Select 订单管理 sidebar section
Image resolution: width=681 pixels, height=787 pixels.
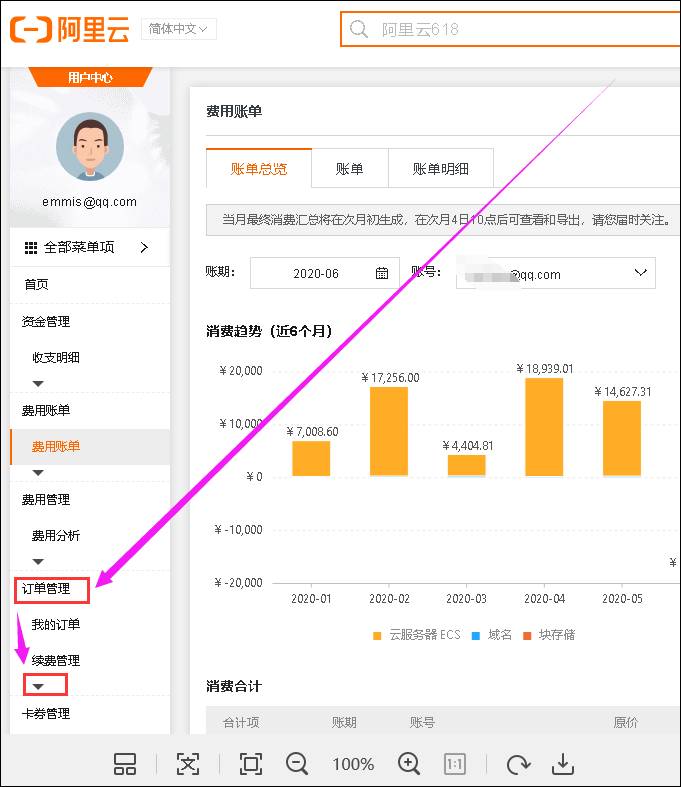point(46,589)
